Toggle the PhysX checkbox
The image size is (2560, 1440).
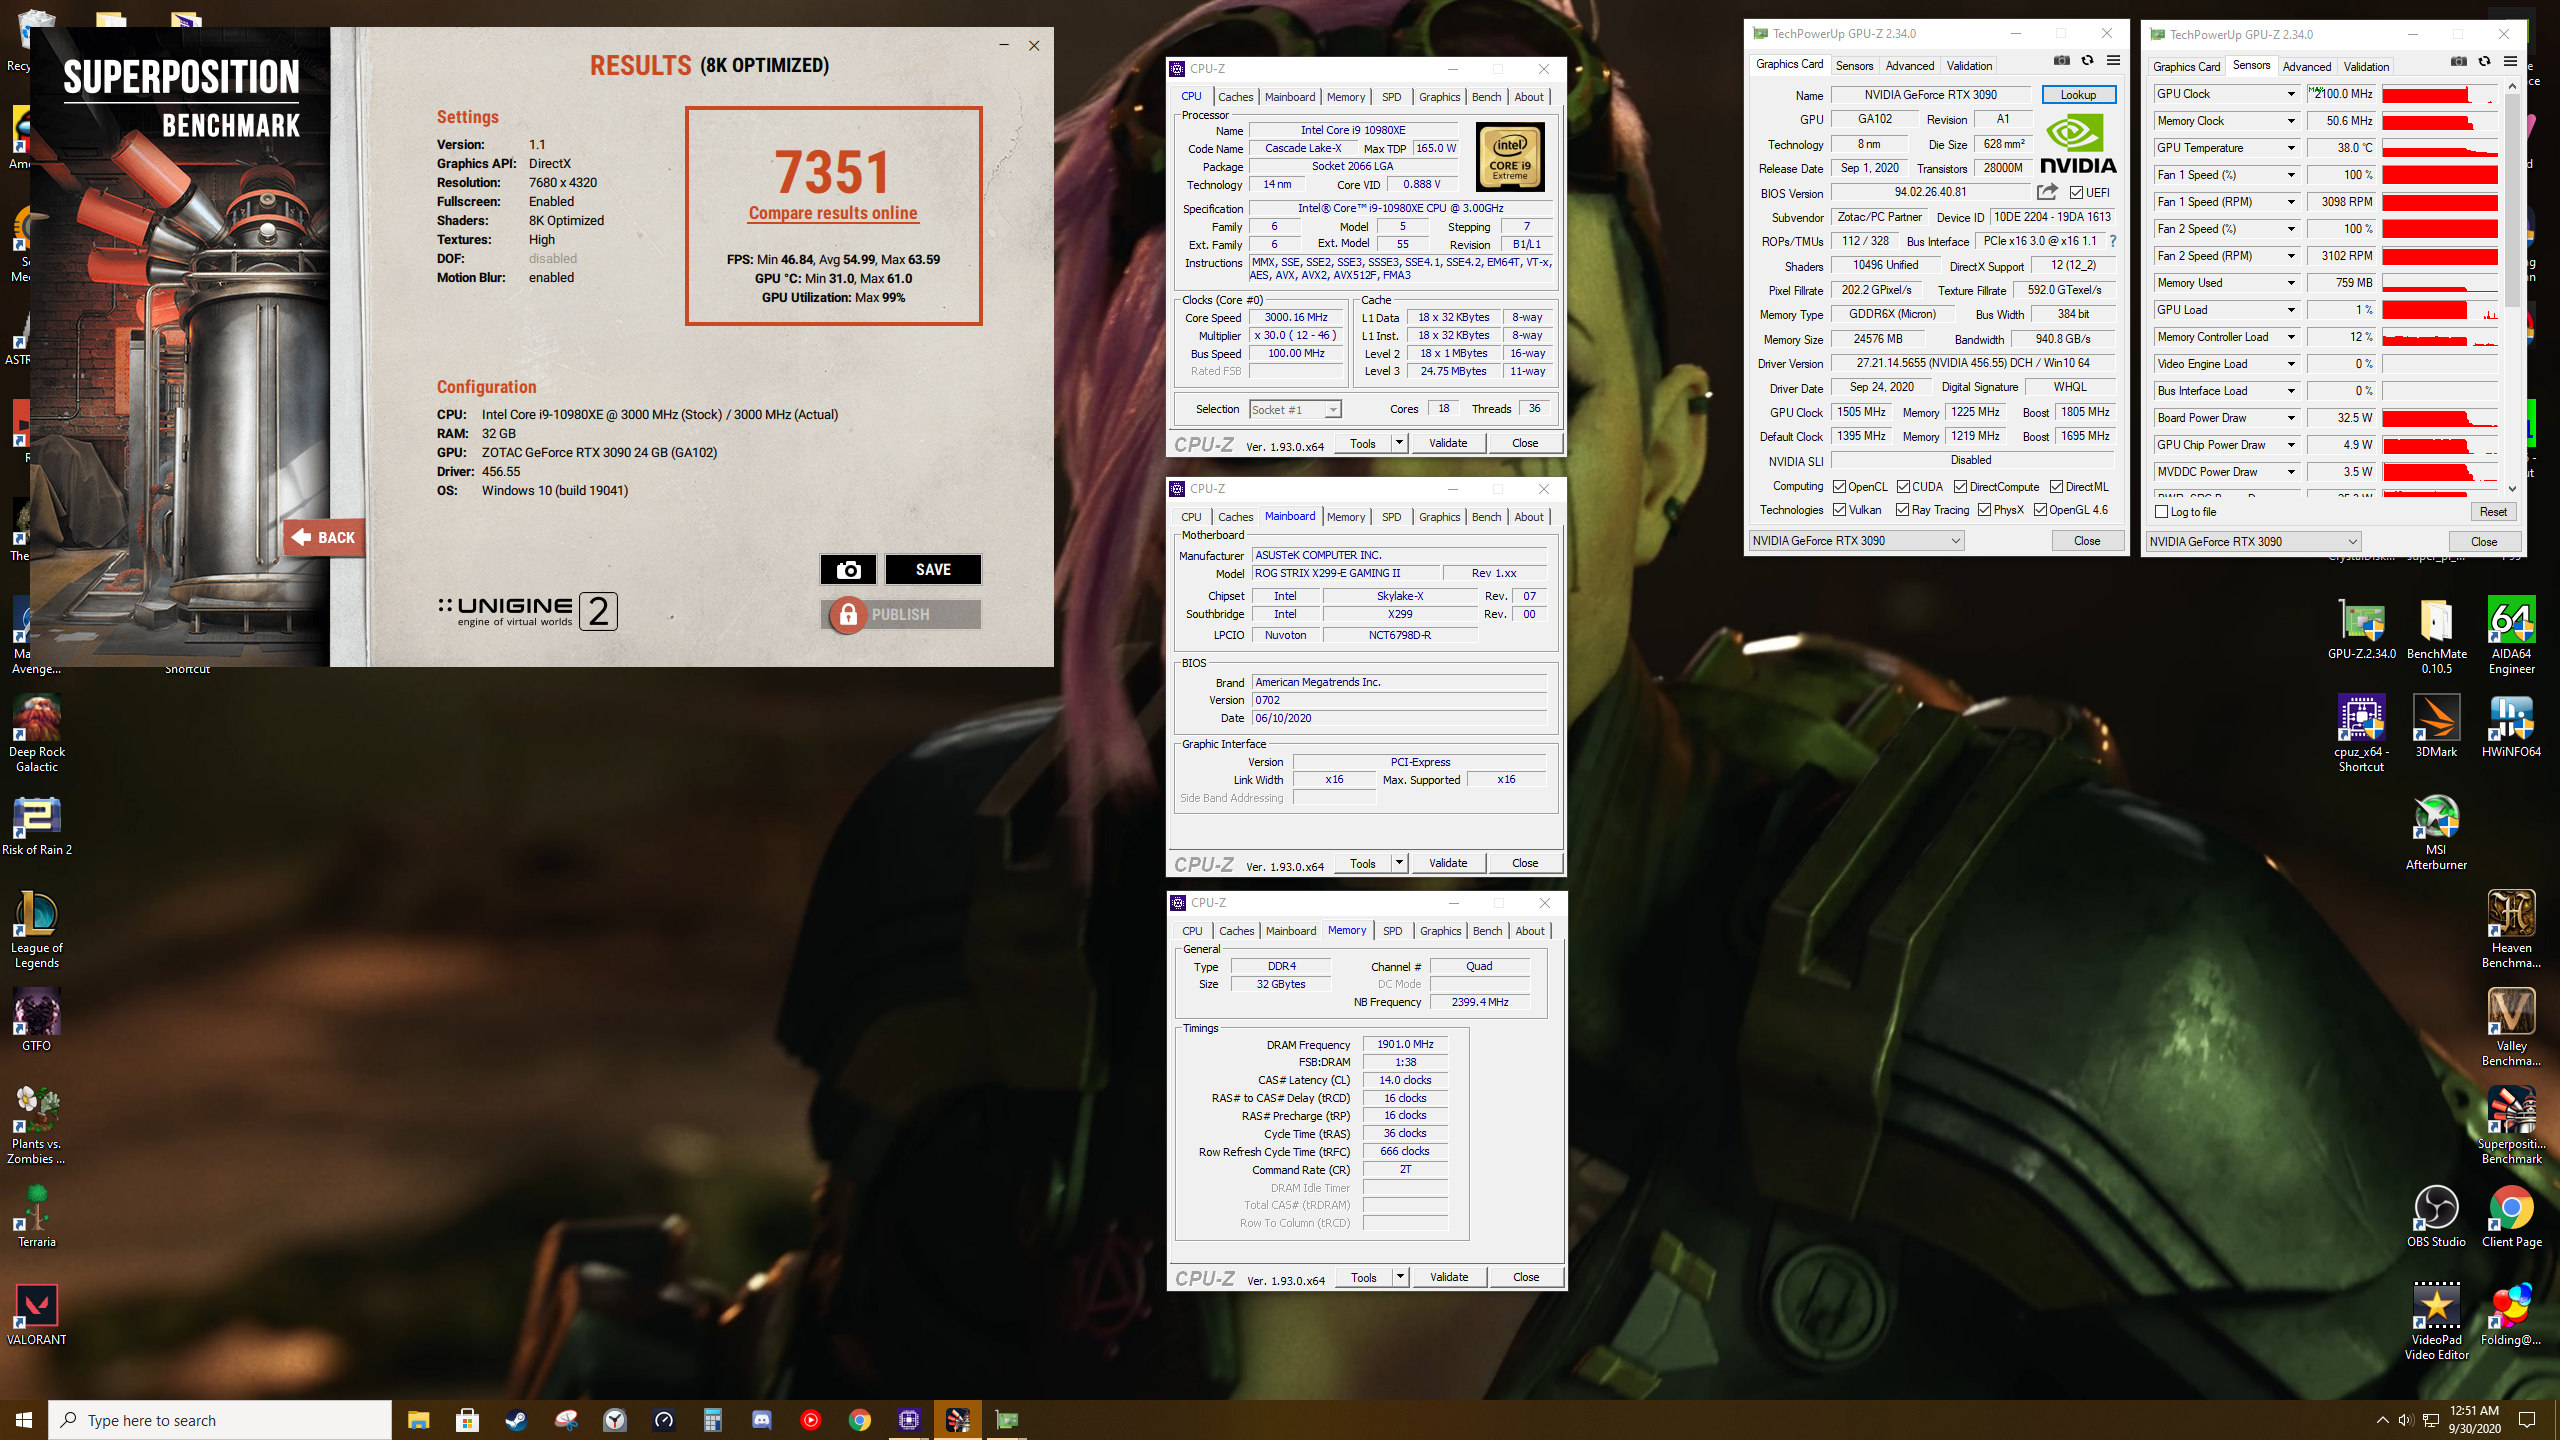click(x=1984, y=510)
